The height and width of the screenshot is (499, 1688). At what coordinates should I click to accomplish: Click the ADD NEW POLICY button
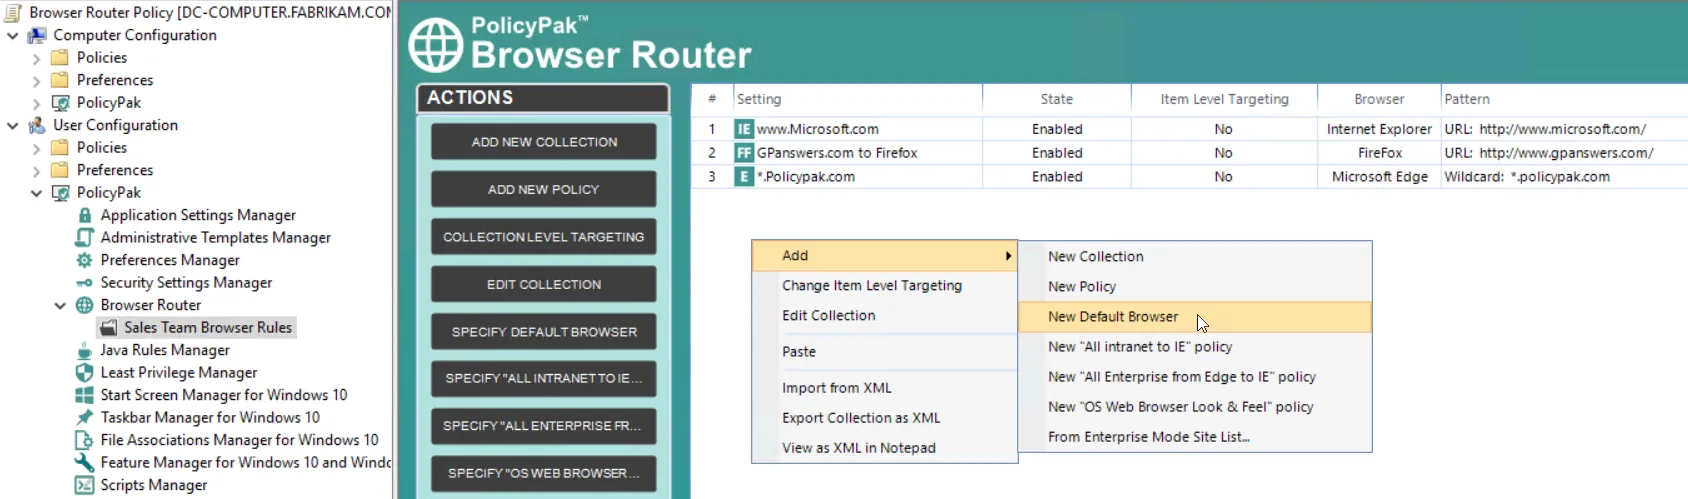544,189
